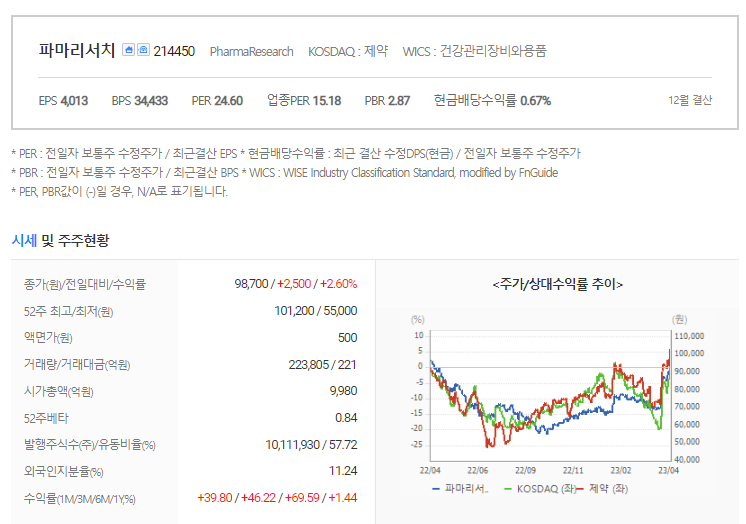Click the 101,200 / 55,000 value
This screenshot has width=746, height=524.
[315, 311]
